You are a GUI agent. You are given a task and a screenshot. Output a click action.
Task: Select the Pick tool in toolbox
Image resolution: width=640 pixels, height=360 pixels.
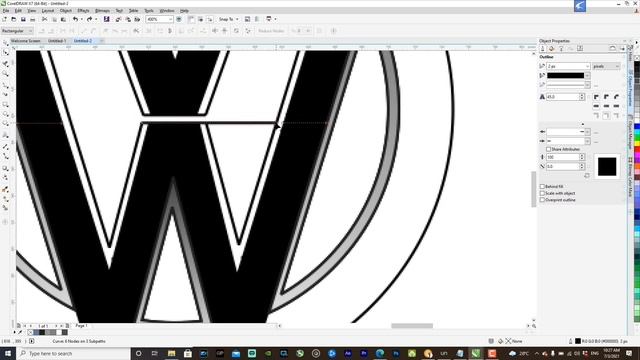pyautogui.click(x=5, y=43)
